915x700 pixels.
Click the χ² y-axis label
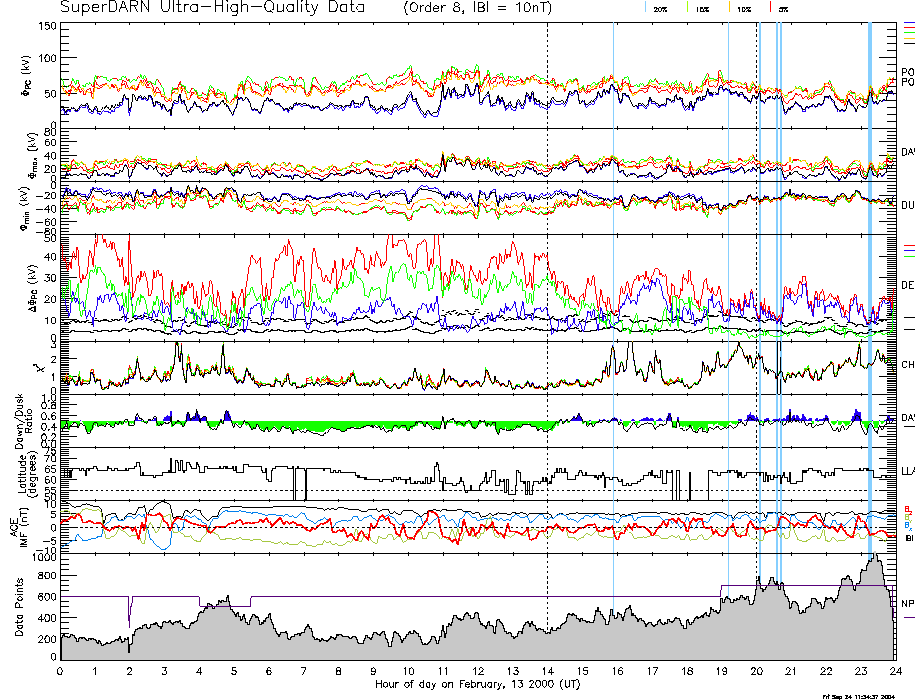[39, 368]
